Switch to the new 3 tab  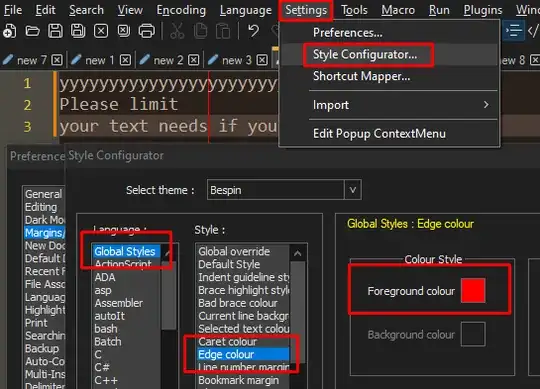tap(237, 61)
